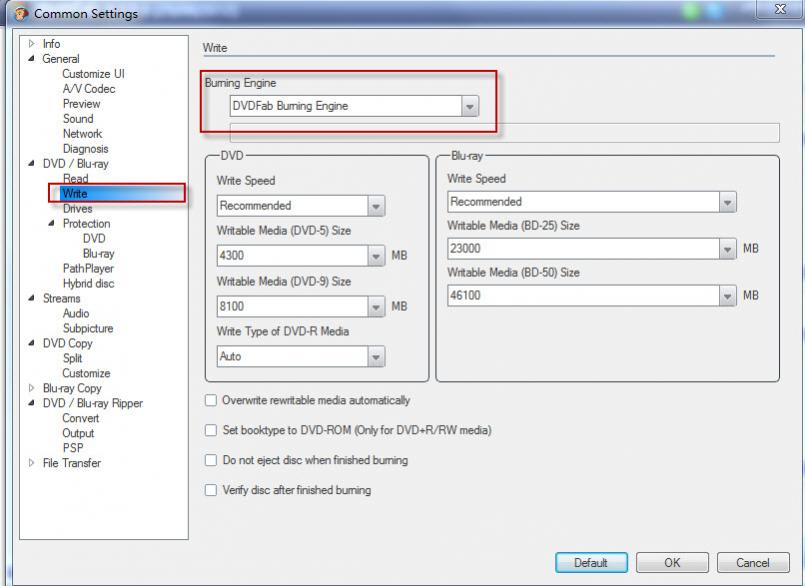The width and height of the screenshot is (805, 586).
Task: Click the empty field below Burning Engine
Action: point(504,133)
